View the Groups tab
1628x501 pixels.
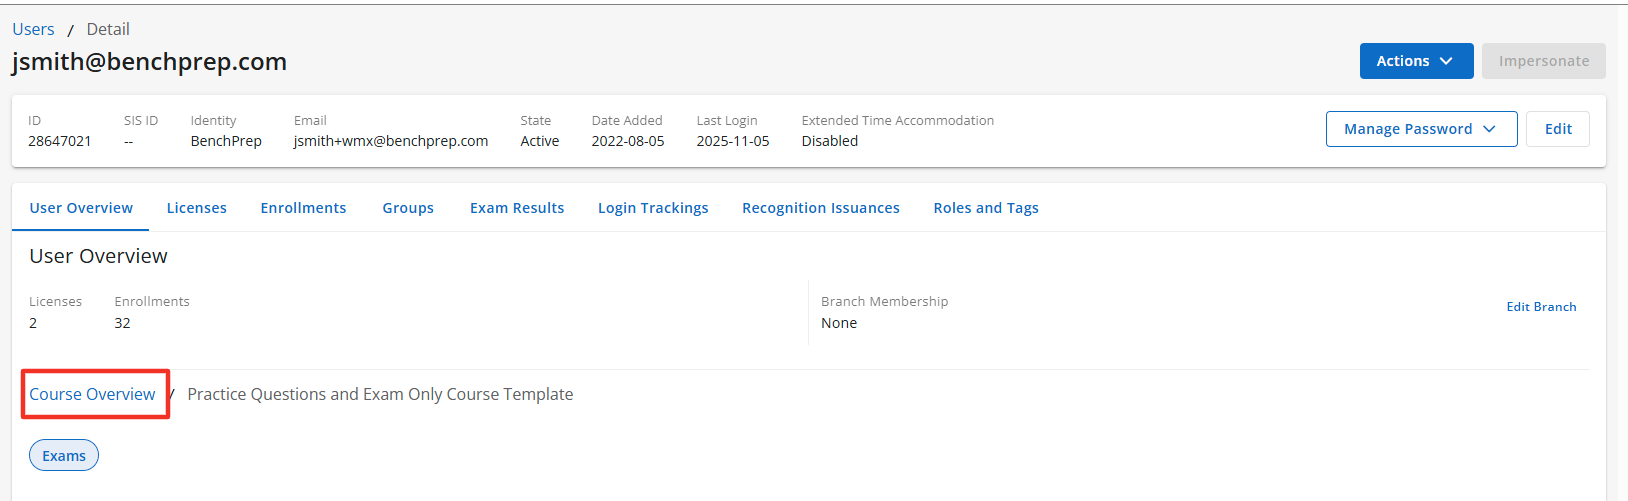click(x=408, y=208)
